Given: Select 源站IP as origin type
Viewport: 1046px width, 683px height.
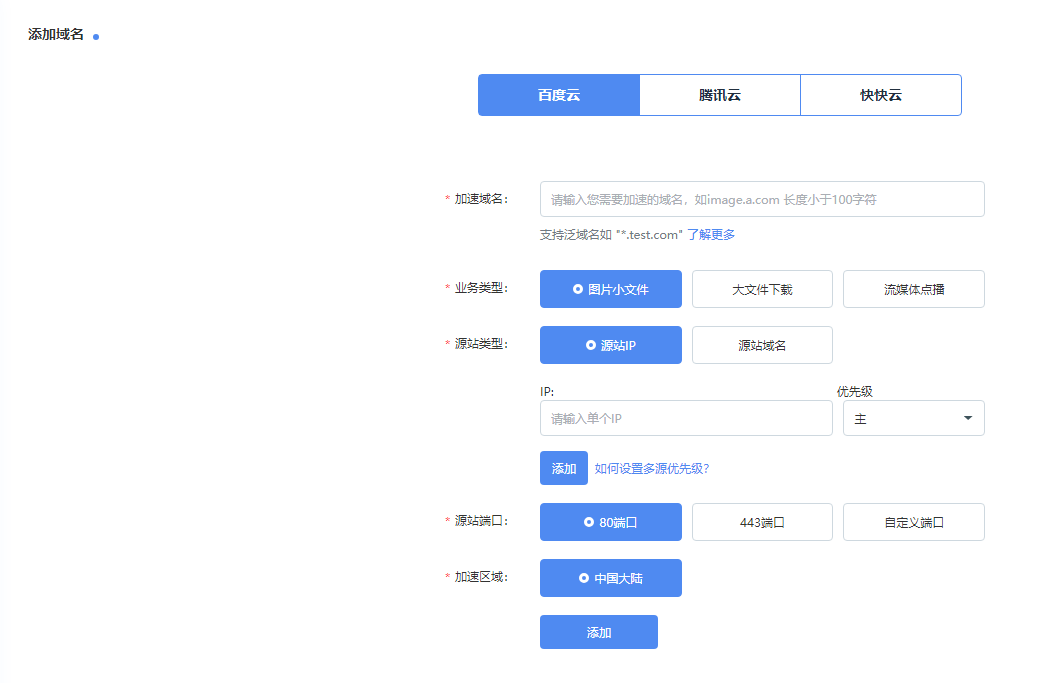Looking at the screenshot, I should click(x=610, y=345).
